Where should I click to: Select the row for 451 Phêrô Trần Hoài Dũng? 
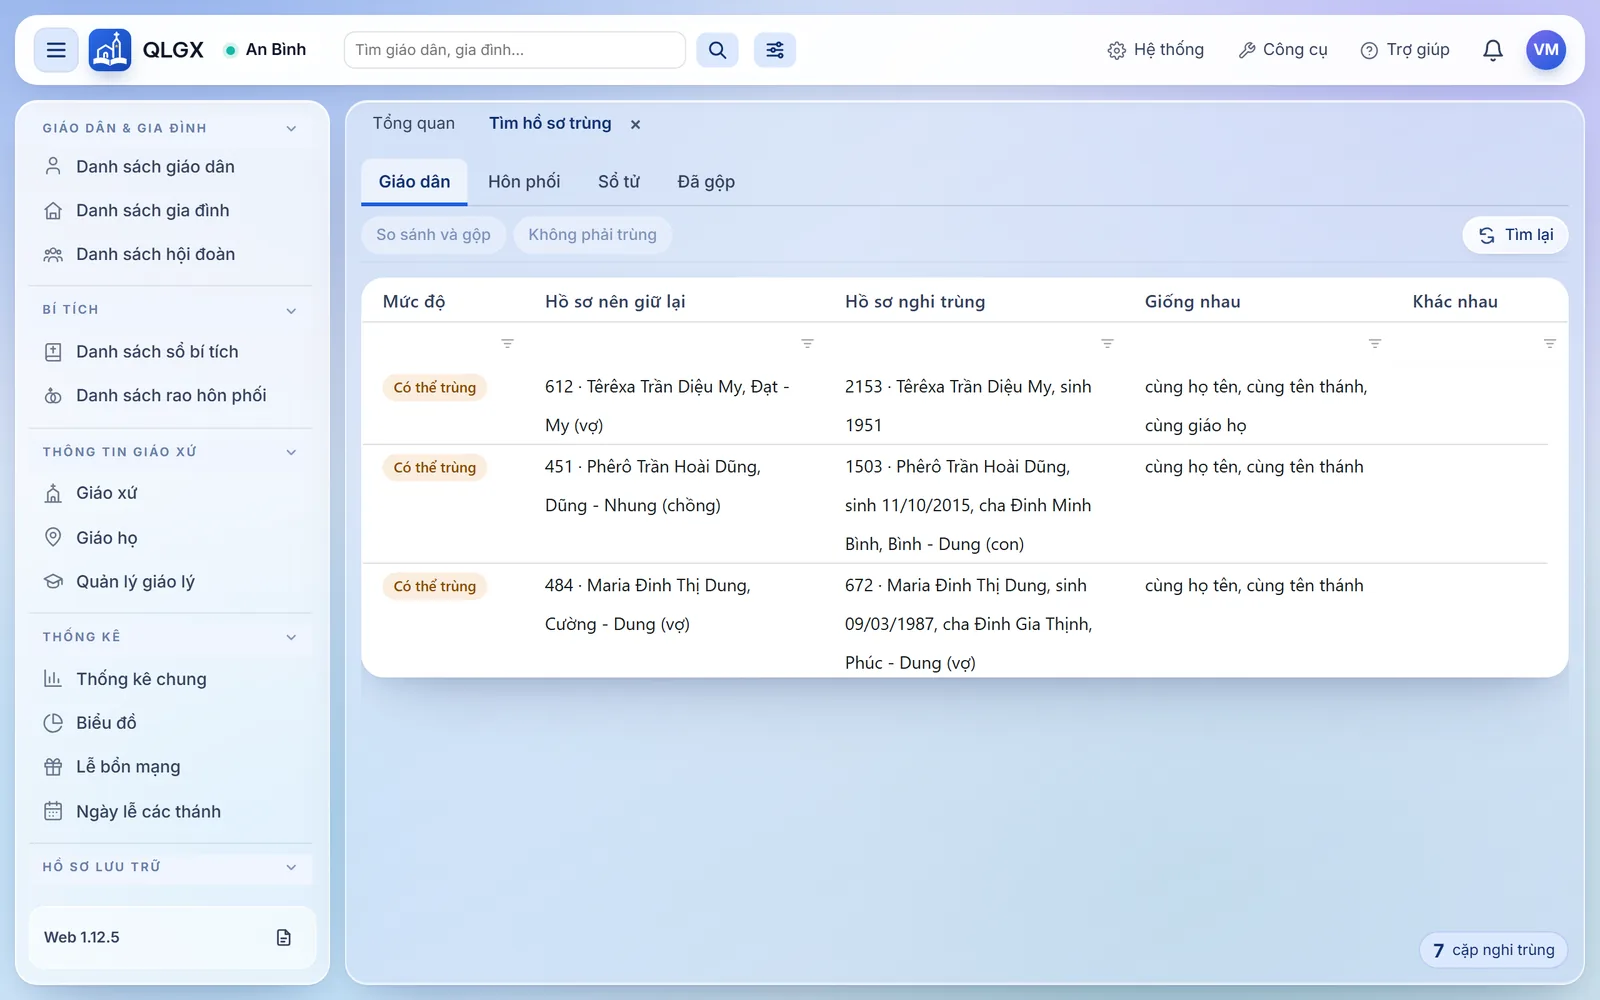[955, 505]
